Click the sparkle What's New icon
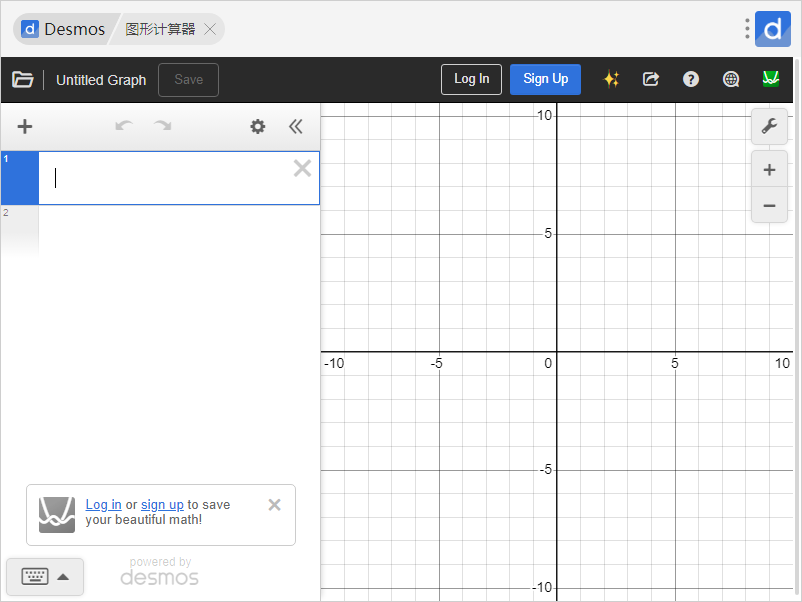The width and height of the screenshot is (802, 602). point(611,79)
